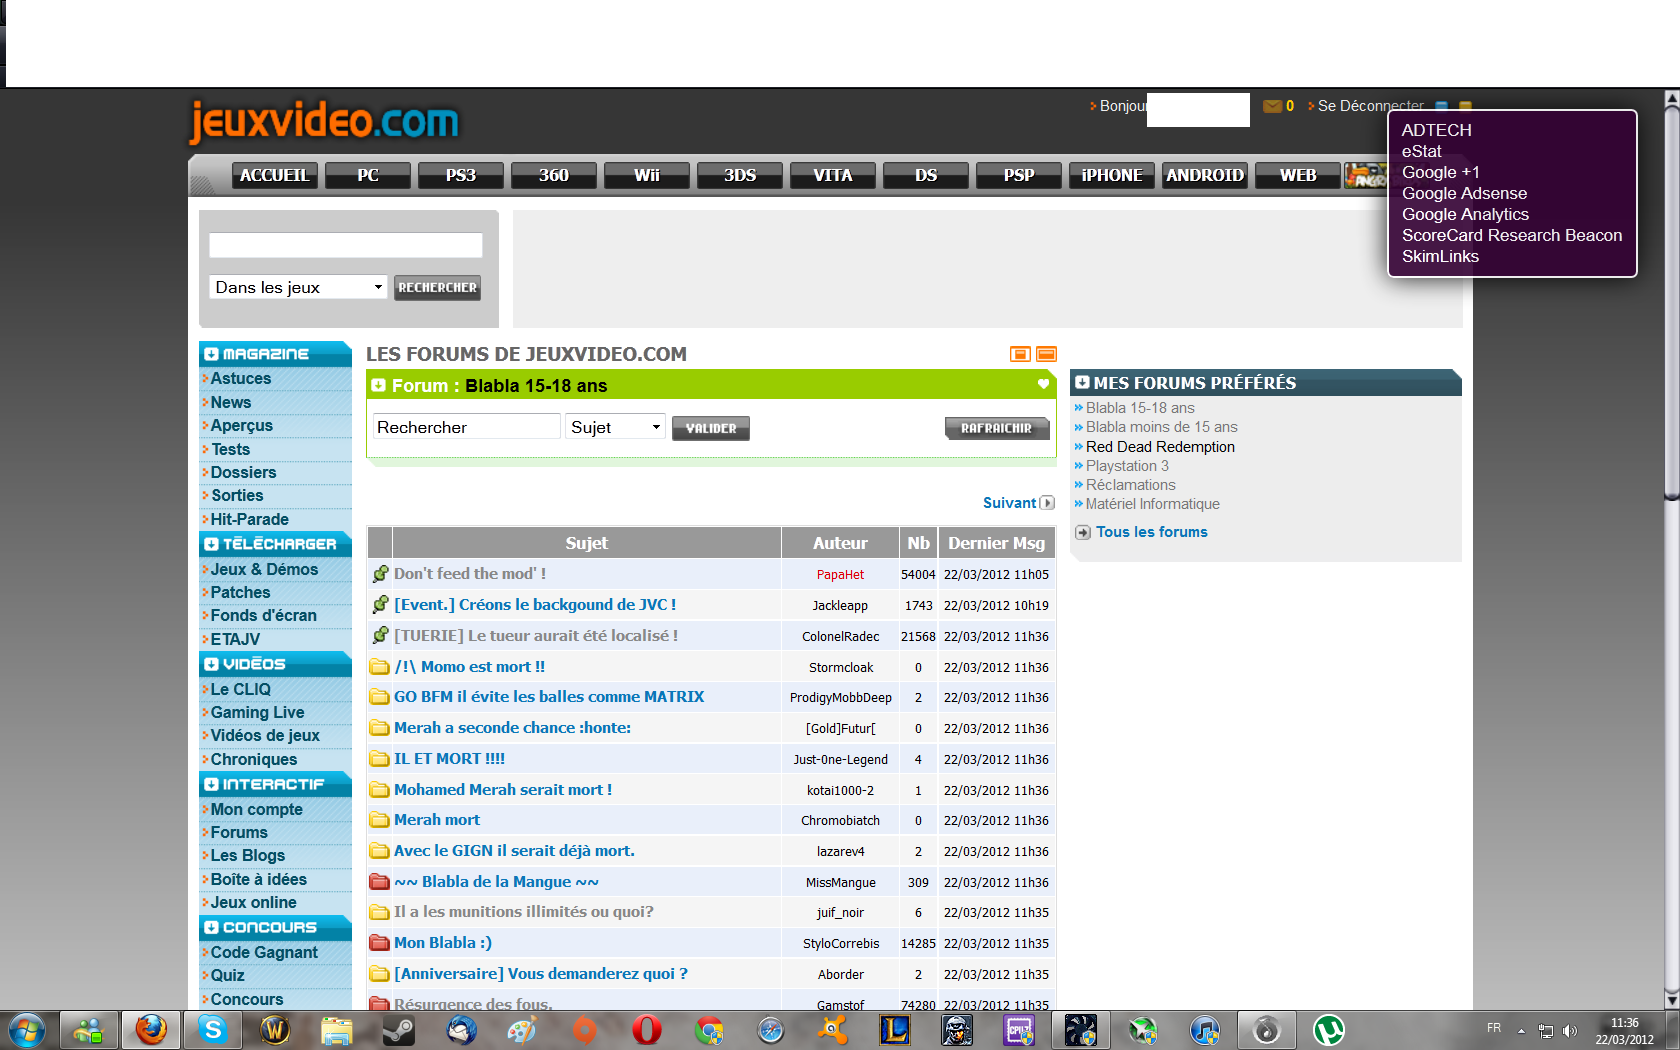Viewport: 1680px width, 1050px height.
Task: Go to ACCUEIL in the navigation bar
Action: coord(274,175)
